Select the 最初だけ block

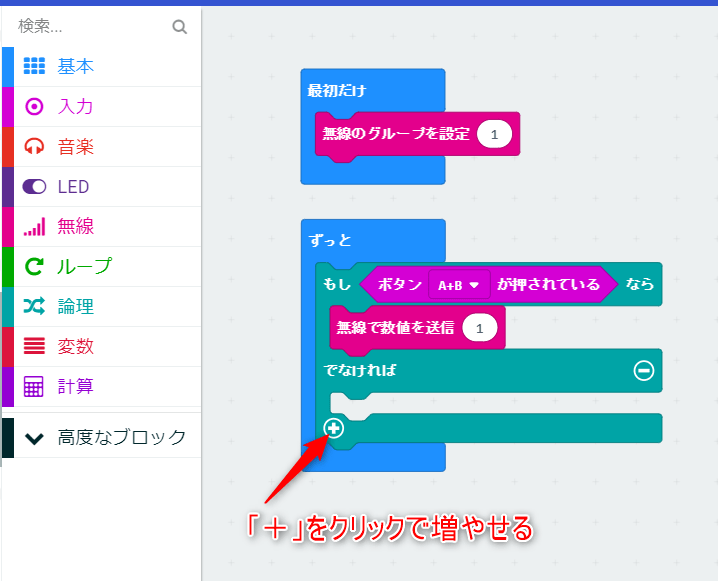(337, 90)
